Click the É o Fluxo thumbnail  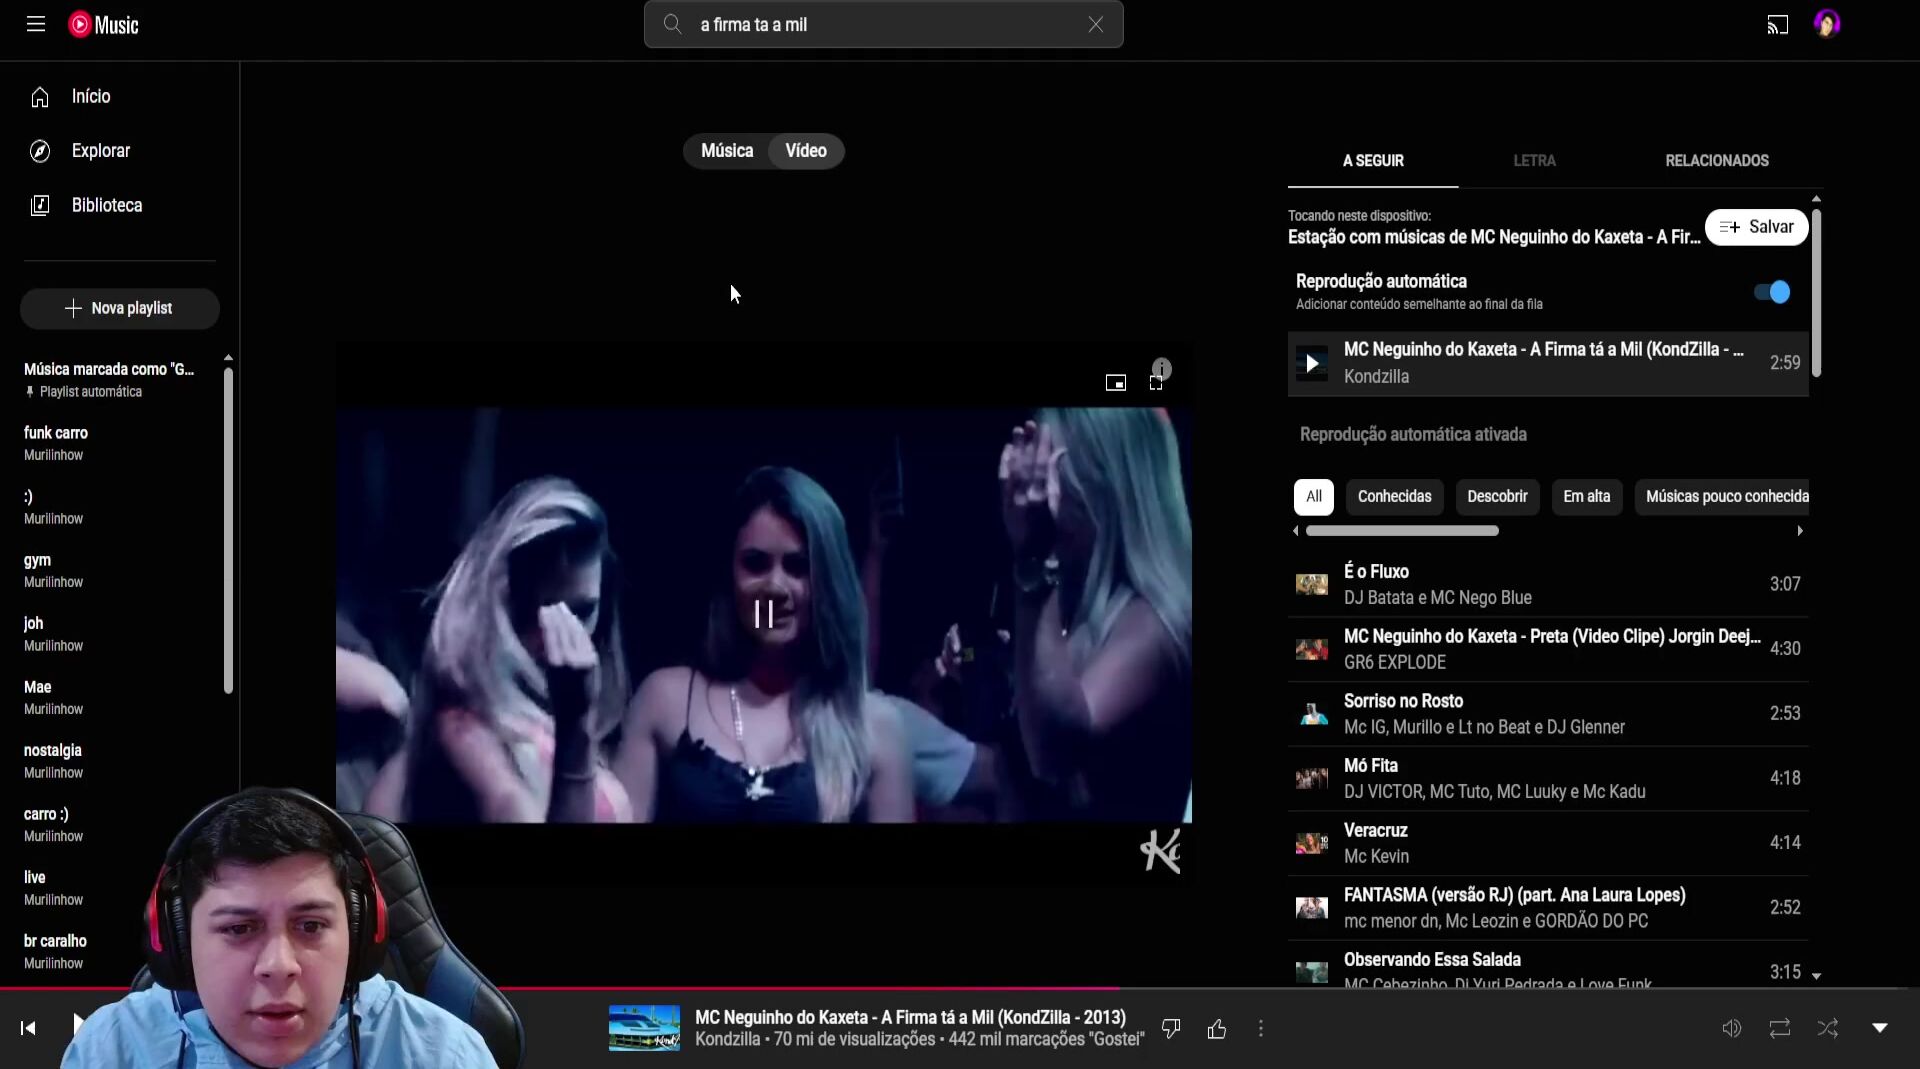tap(1312, 584)
